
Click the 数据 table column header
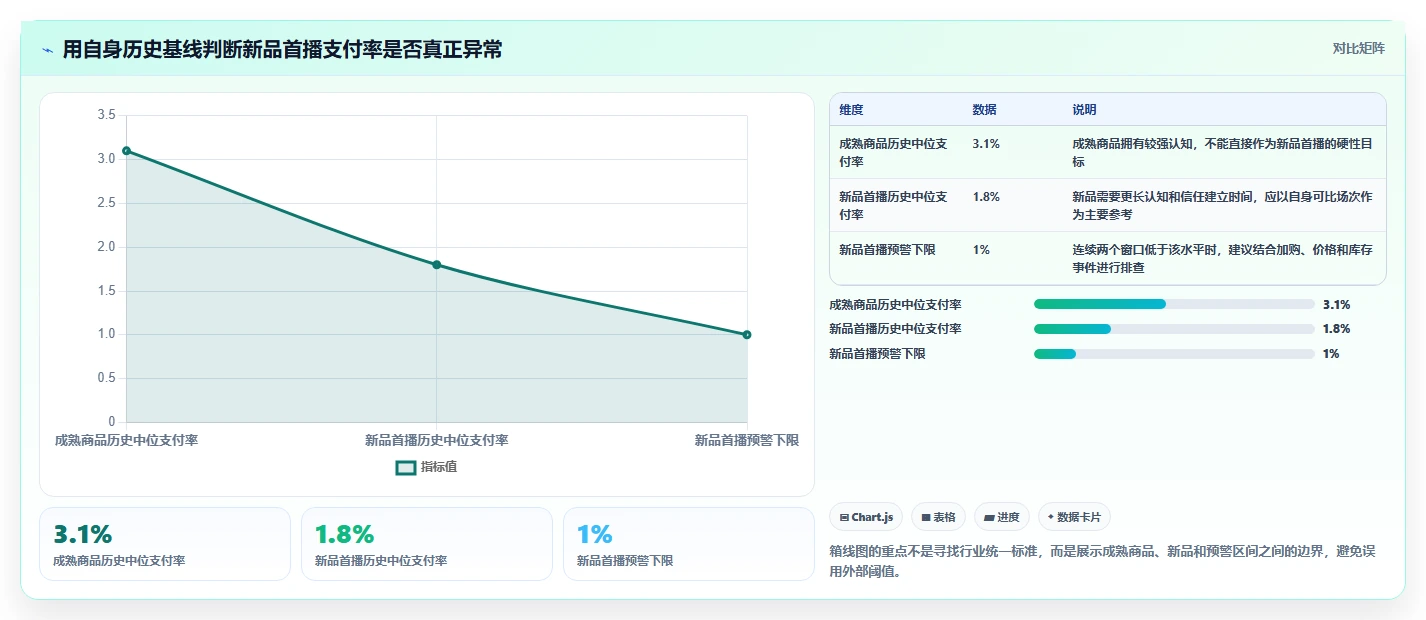click(984, 110)
